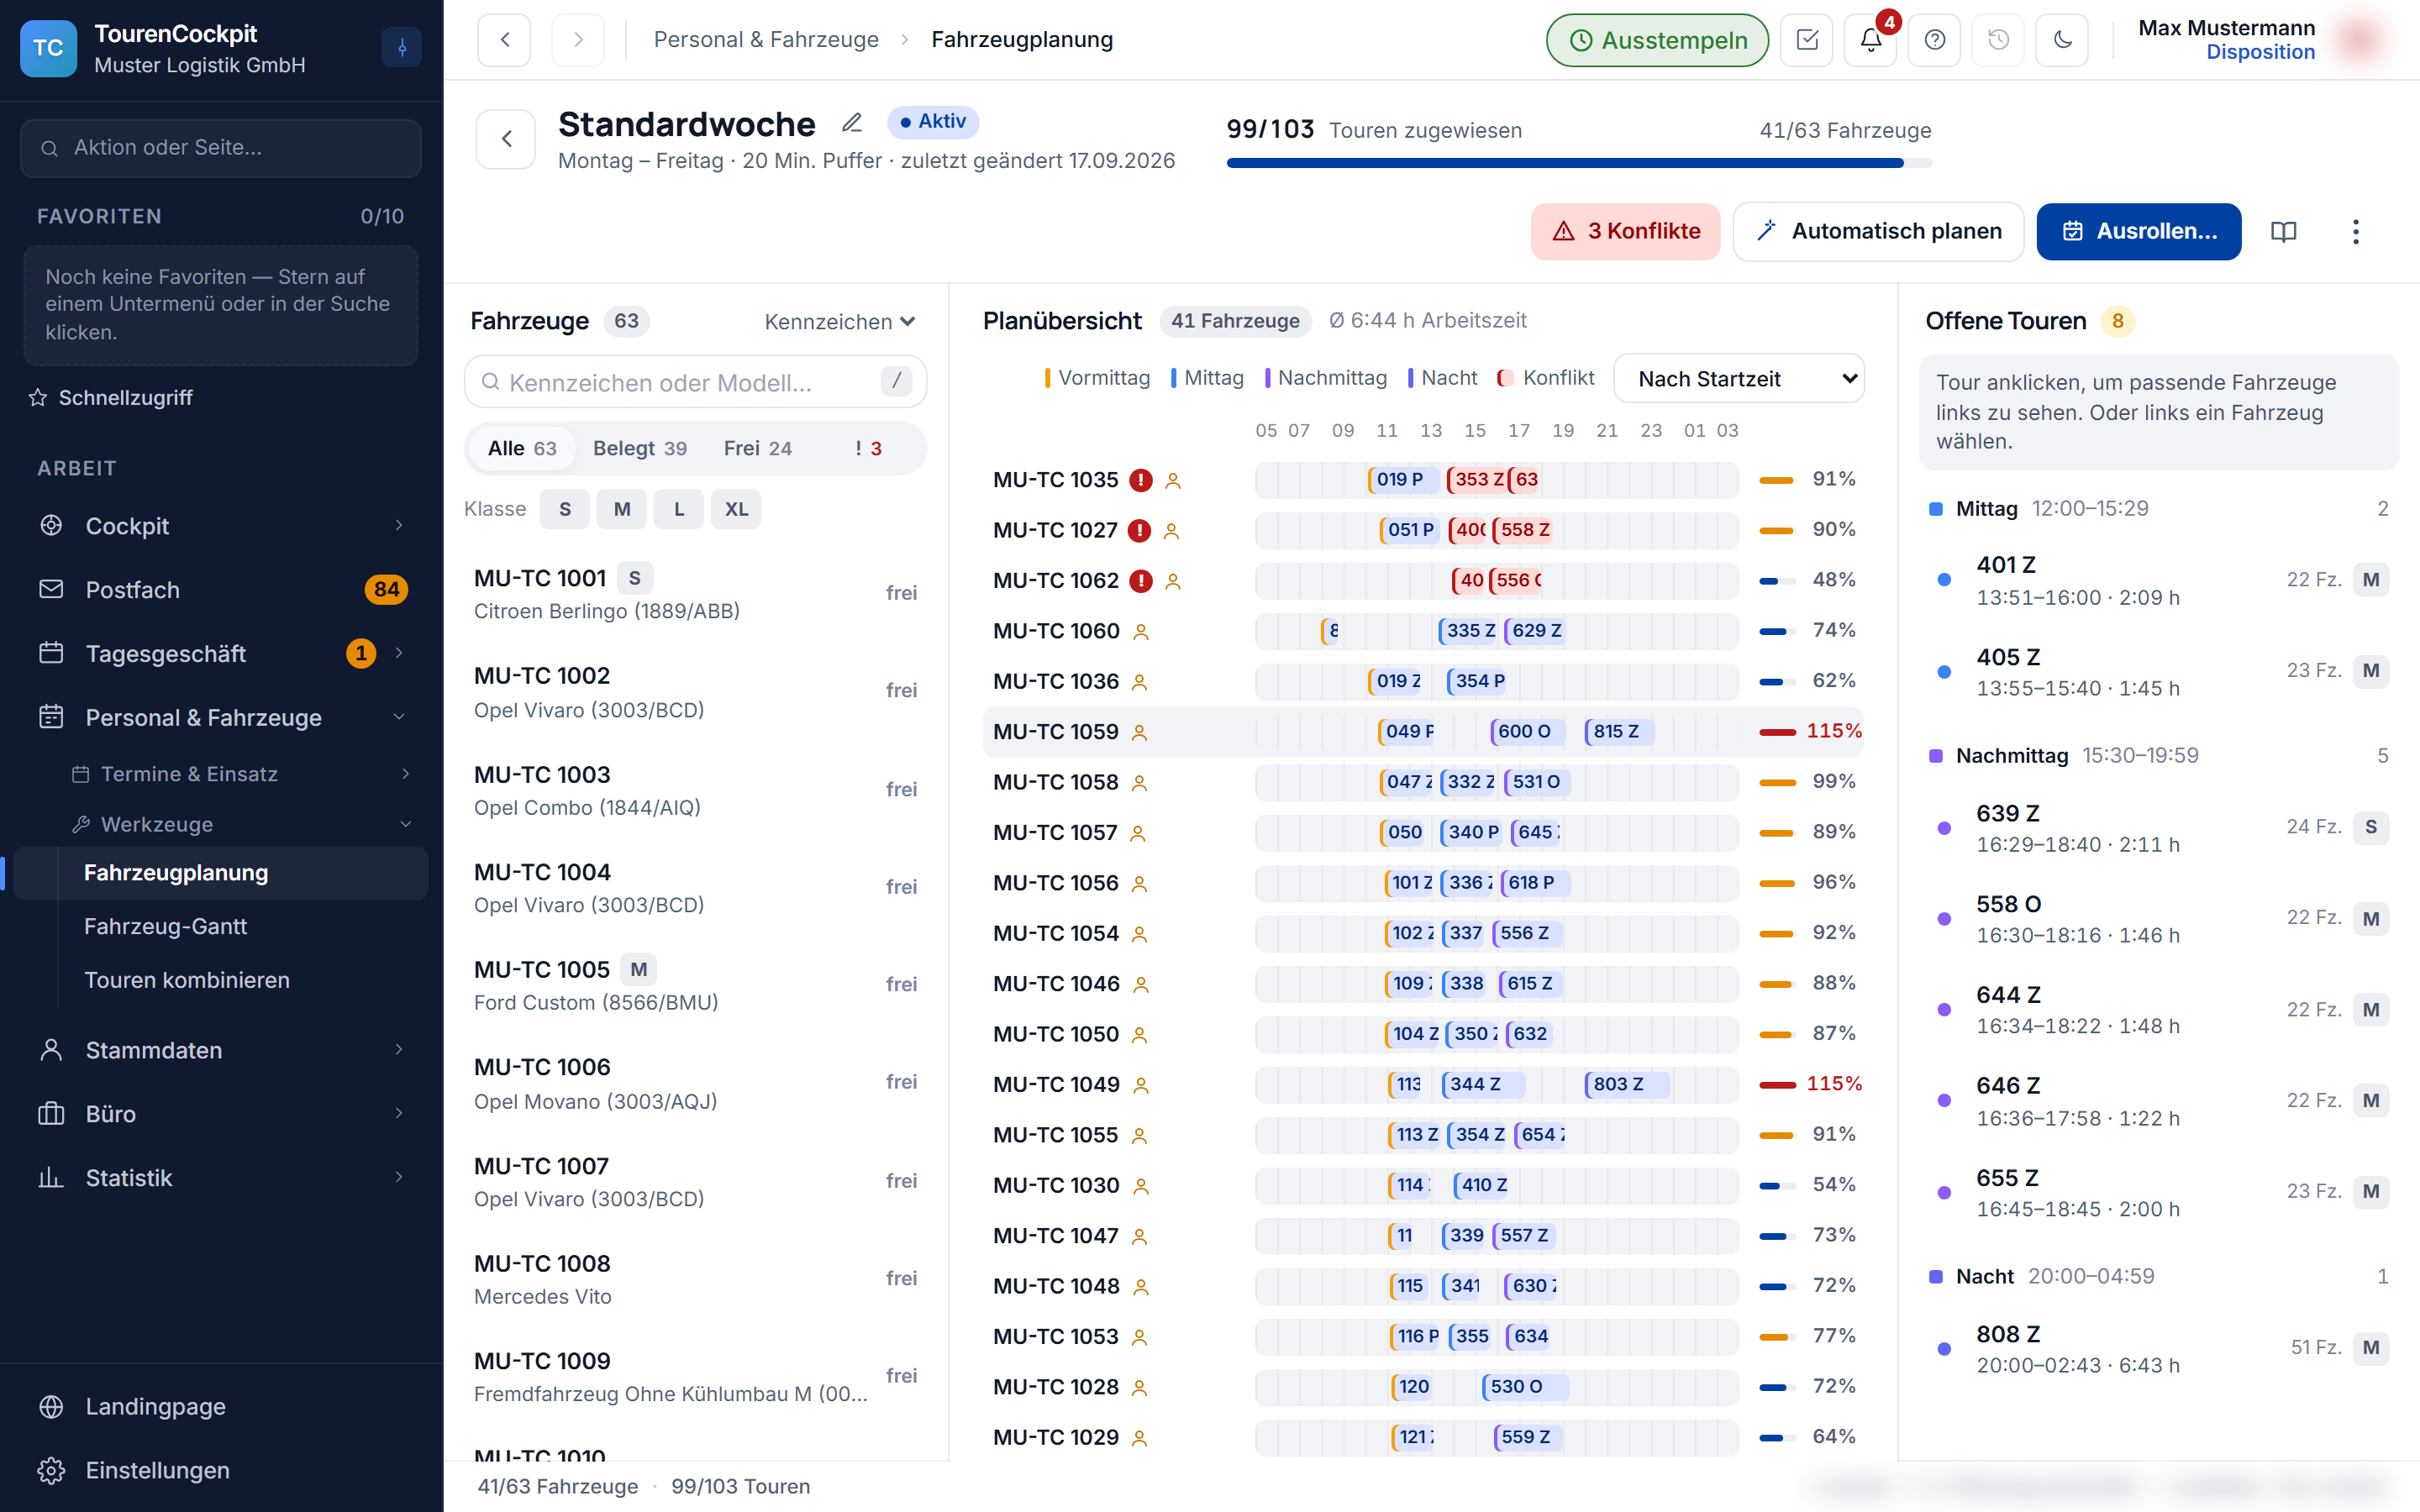The image size is (2420, 1512).
Task: Click the star icon beside Schnellzugriff
Action: point(38,398)
